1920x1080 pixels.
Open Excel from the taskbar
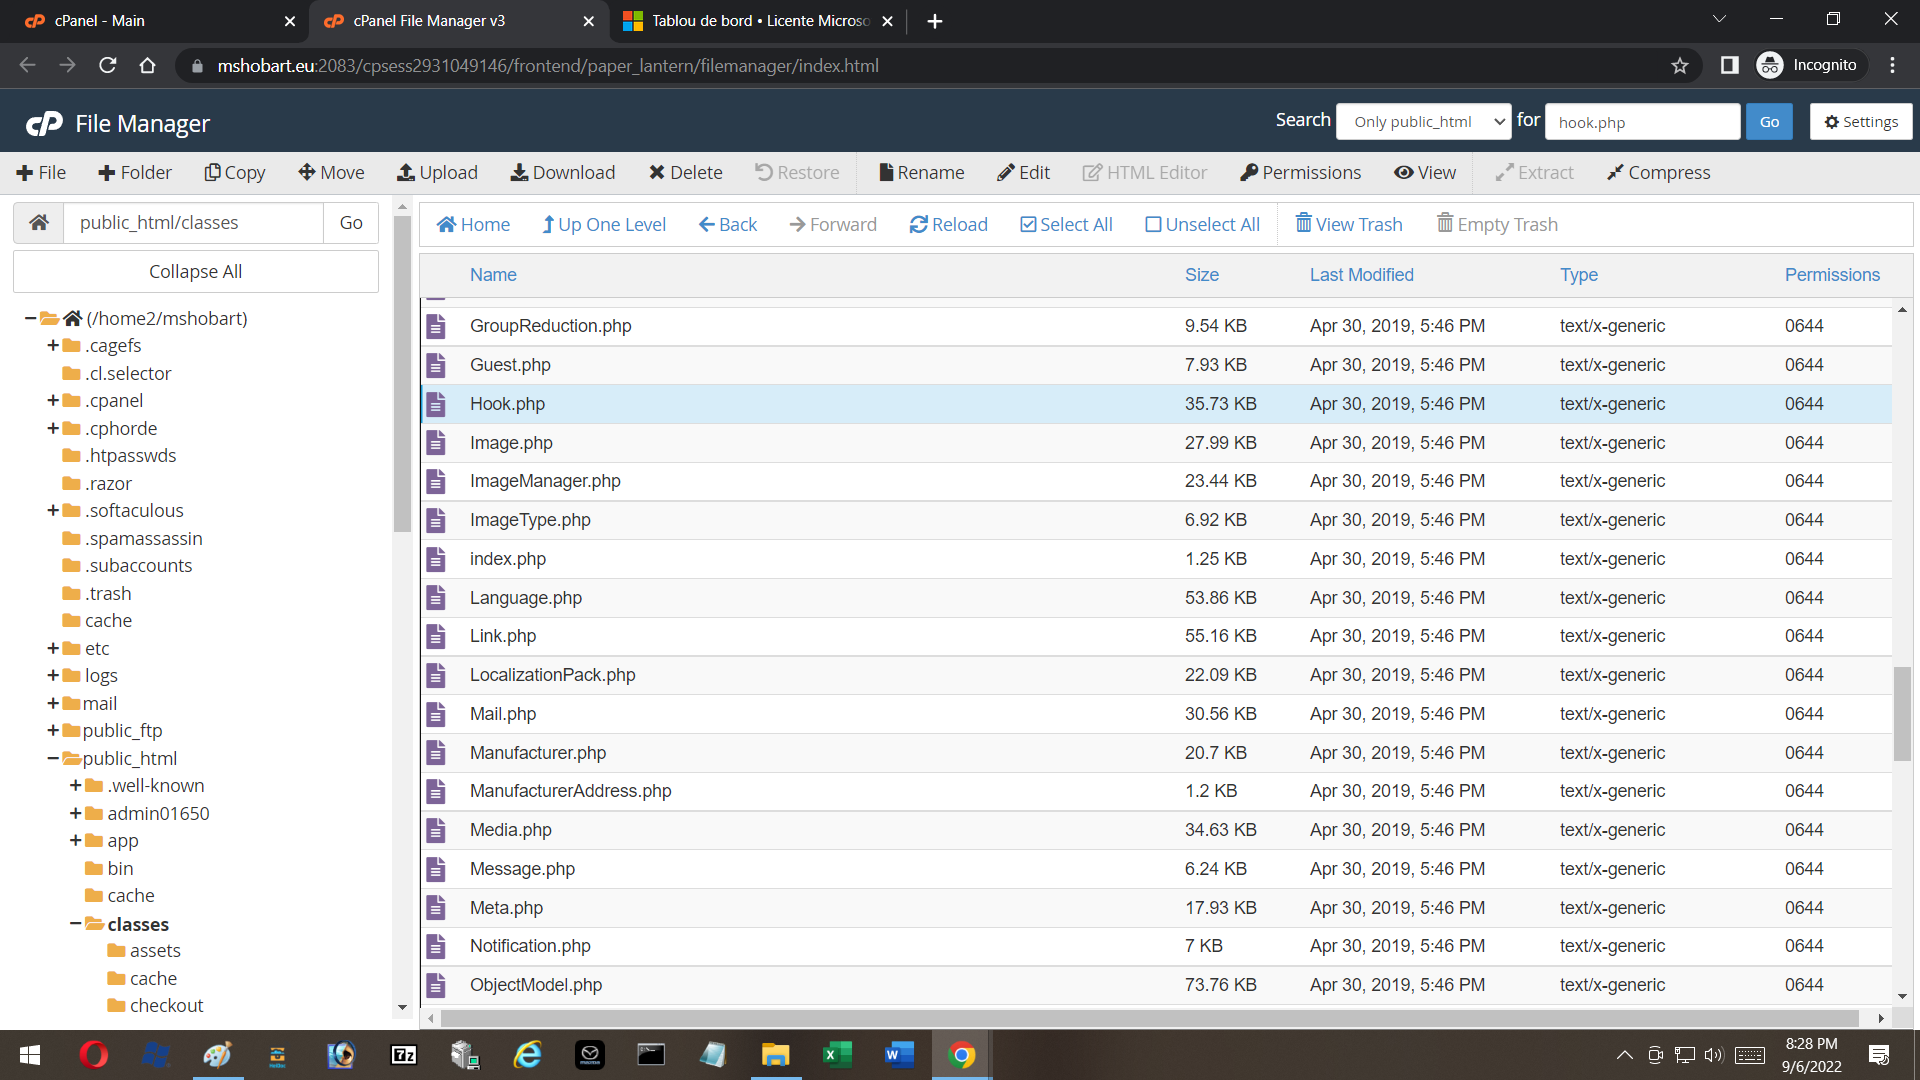837,1055
